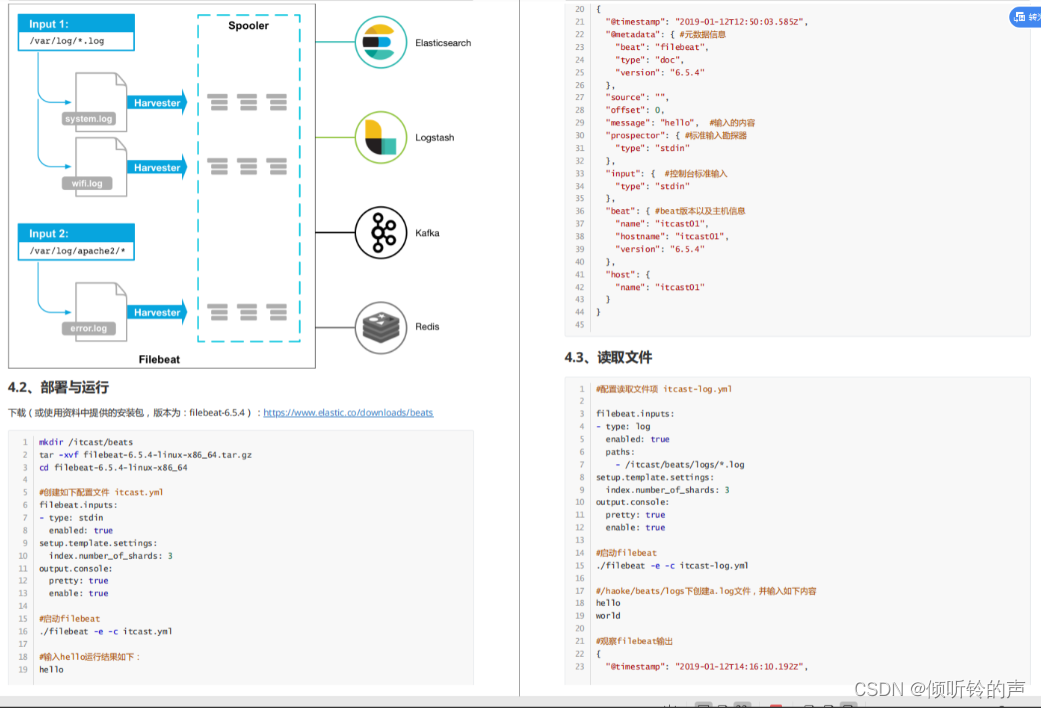Click the "@timestamp" 2019-01-12T12:50:03.585Z line
1041x708 pixels.
click(x=706, y=22)
